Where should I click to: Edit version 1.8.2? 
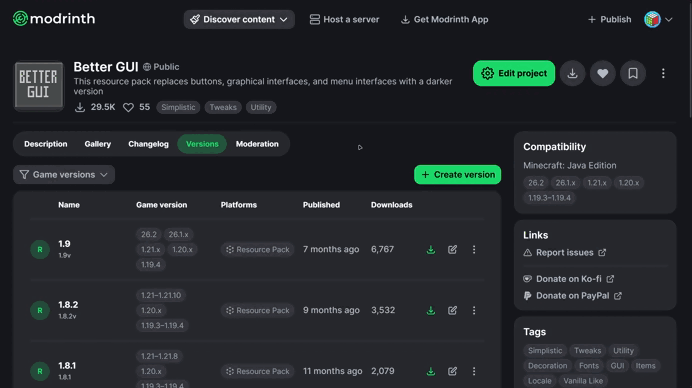coord(452,310)
